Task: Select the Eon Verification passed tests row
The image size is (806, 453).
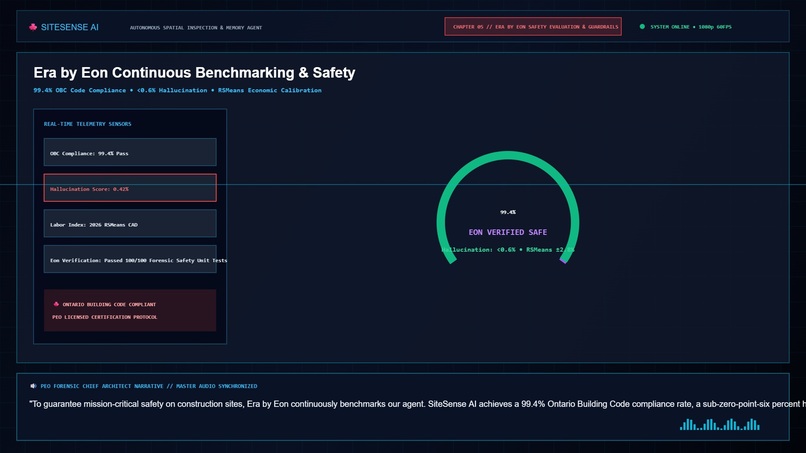Action: coord(130,259)
